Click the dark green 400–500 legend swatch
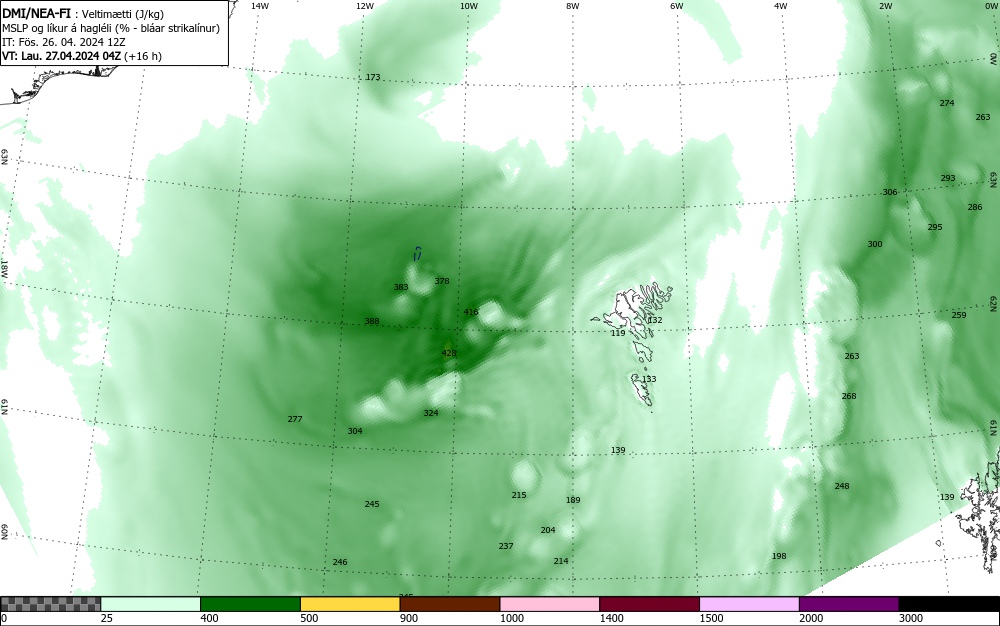This screenshot has height=626, width=1000. point(250,604)
